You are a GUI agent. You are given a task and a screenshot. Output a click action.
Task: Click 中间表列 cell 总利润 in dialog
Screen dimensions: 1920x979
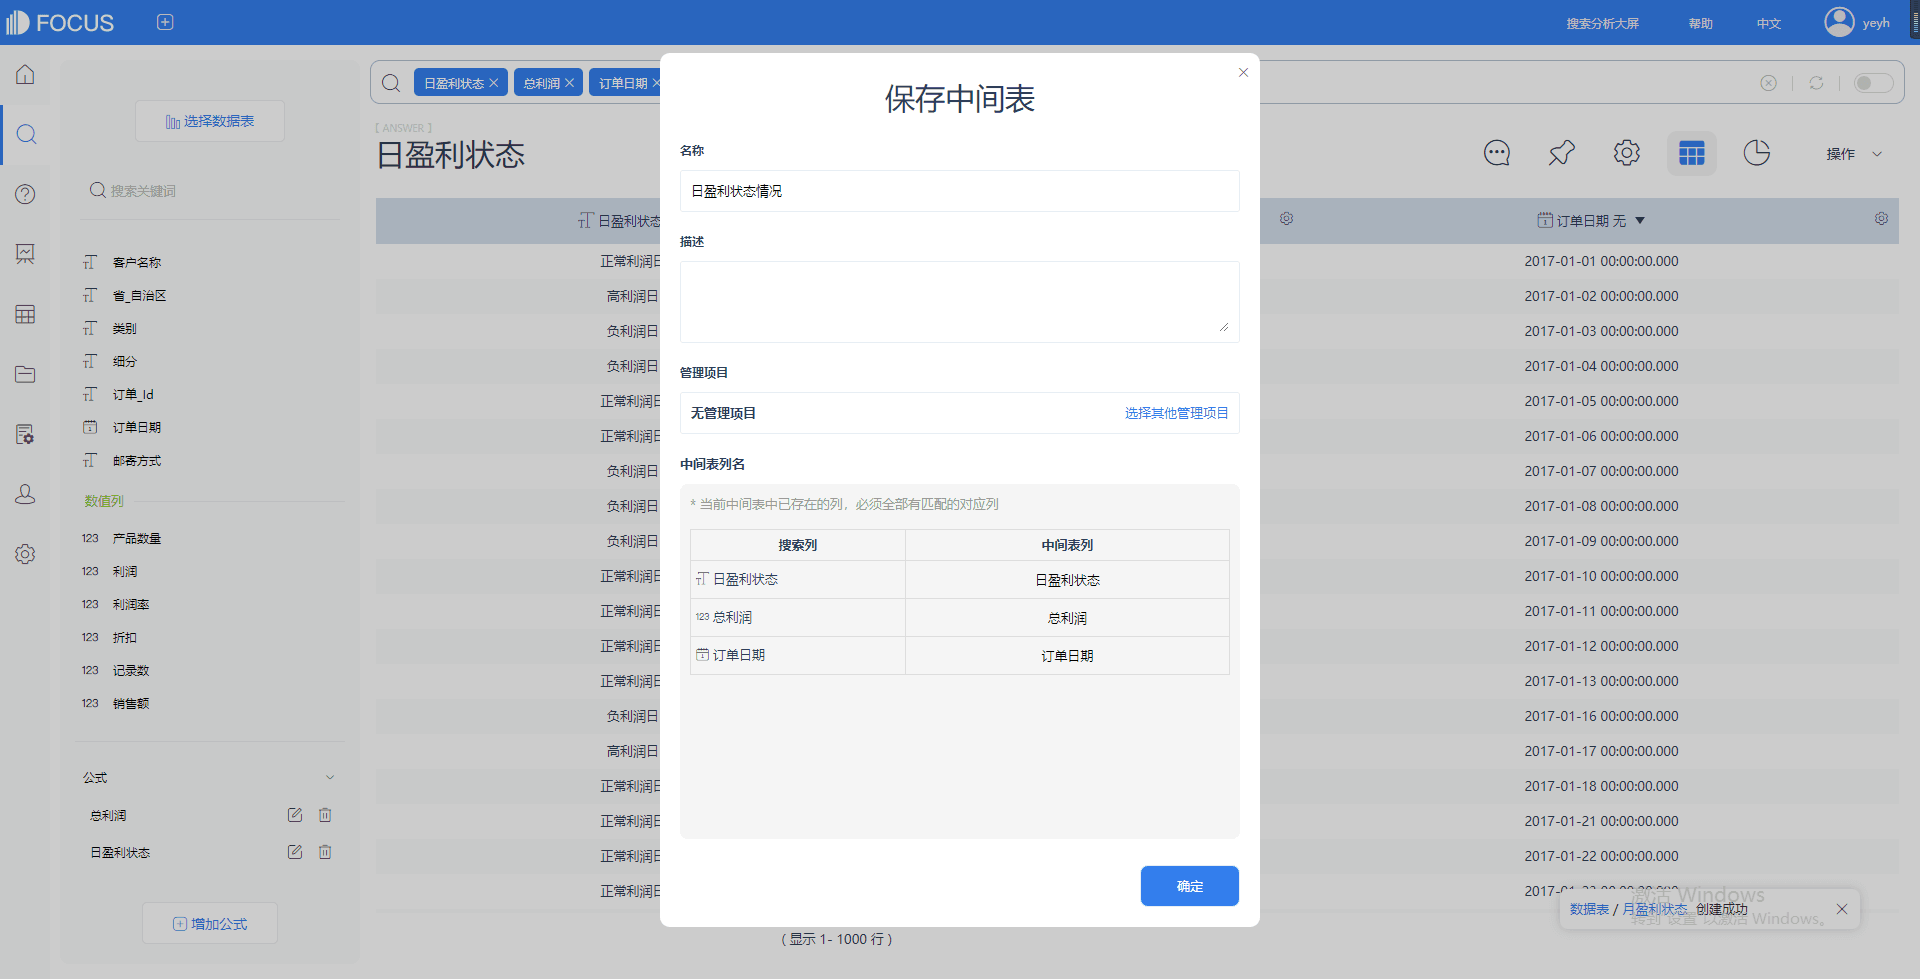pyautogui.click(x=1067, y=618)
